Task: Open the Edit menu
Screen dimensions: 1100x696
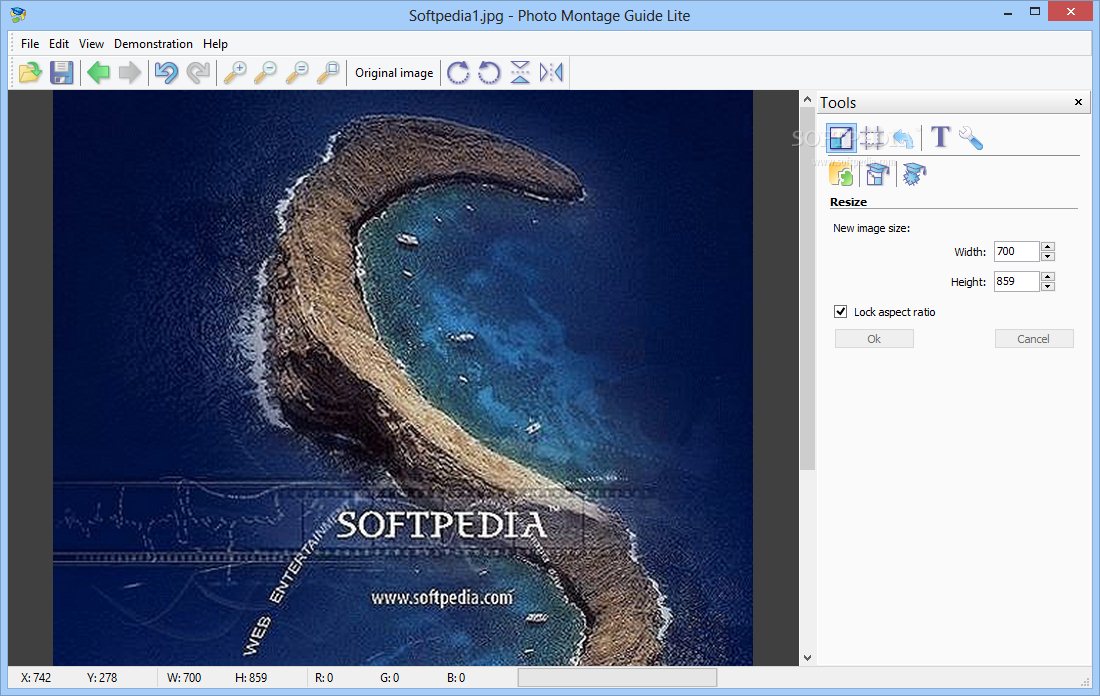Action: [x=59, y=44]
